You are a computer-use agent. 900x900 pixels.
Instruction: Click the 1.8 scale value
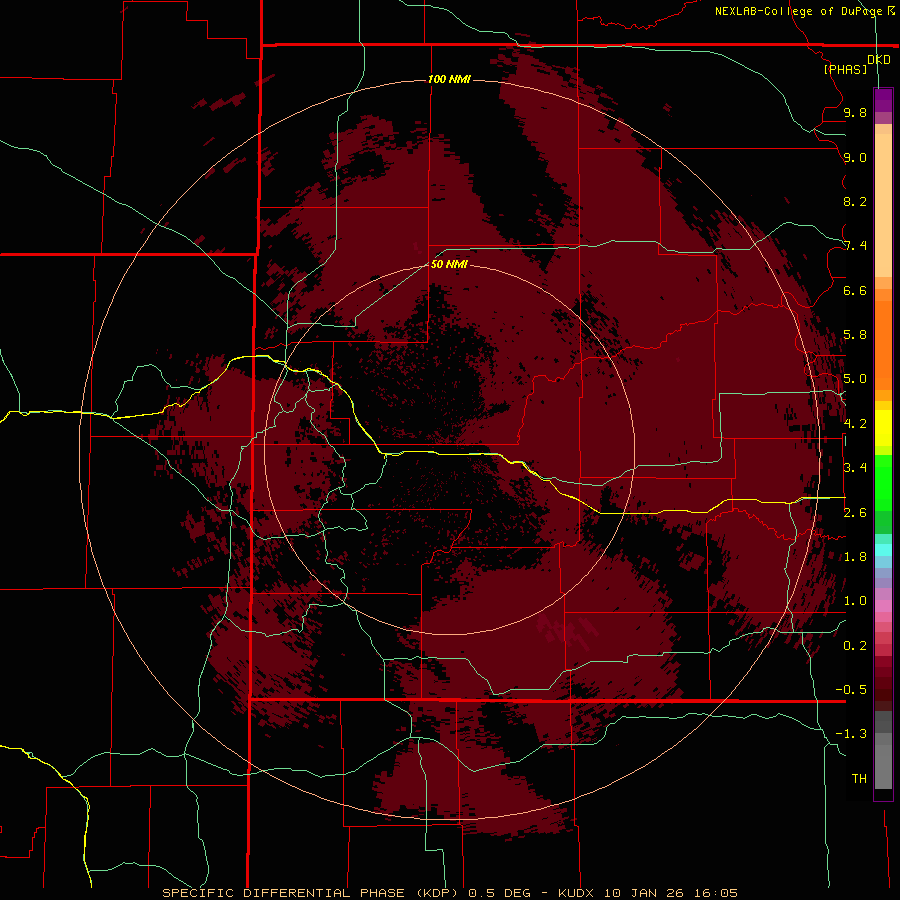click(x=855, y=557)
